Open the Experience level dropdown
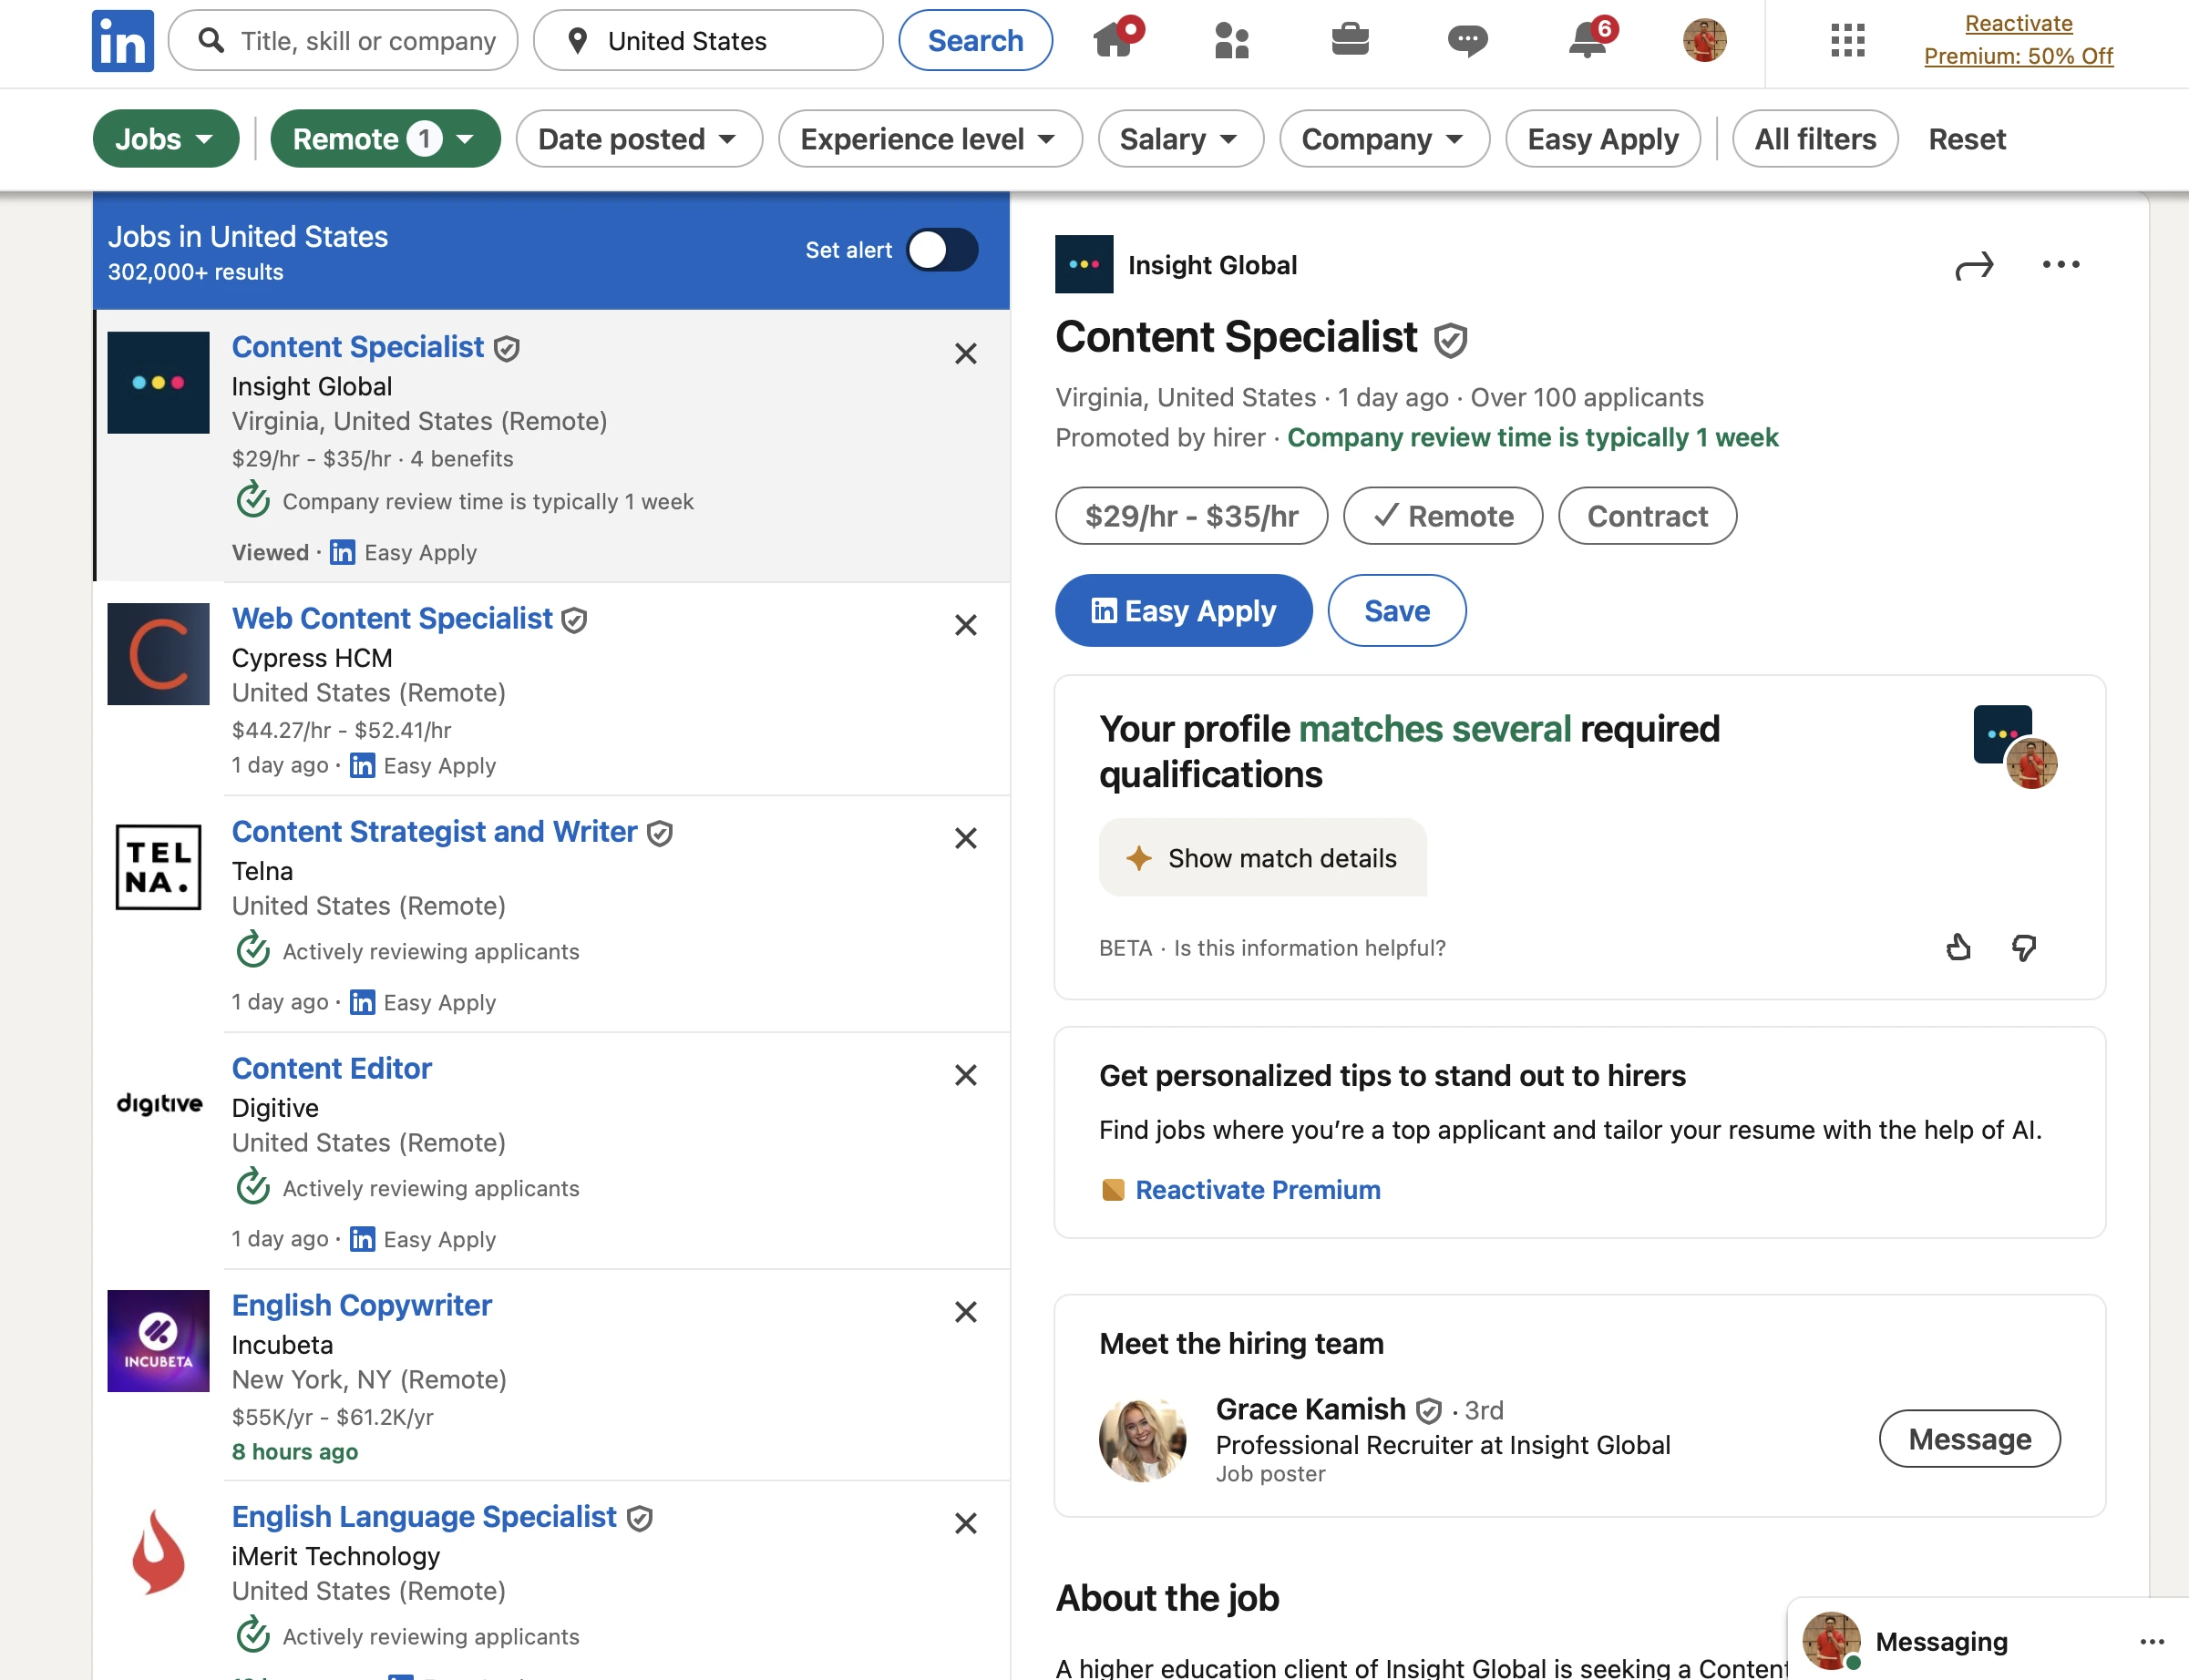2189x1680 pixels. tap(929, 139)
